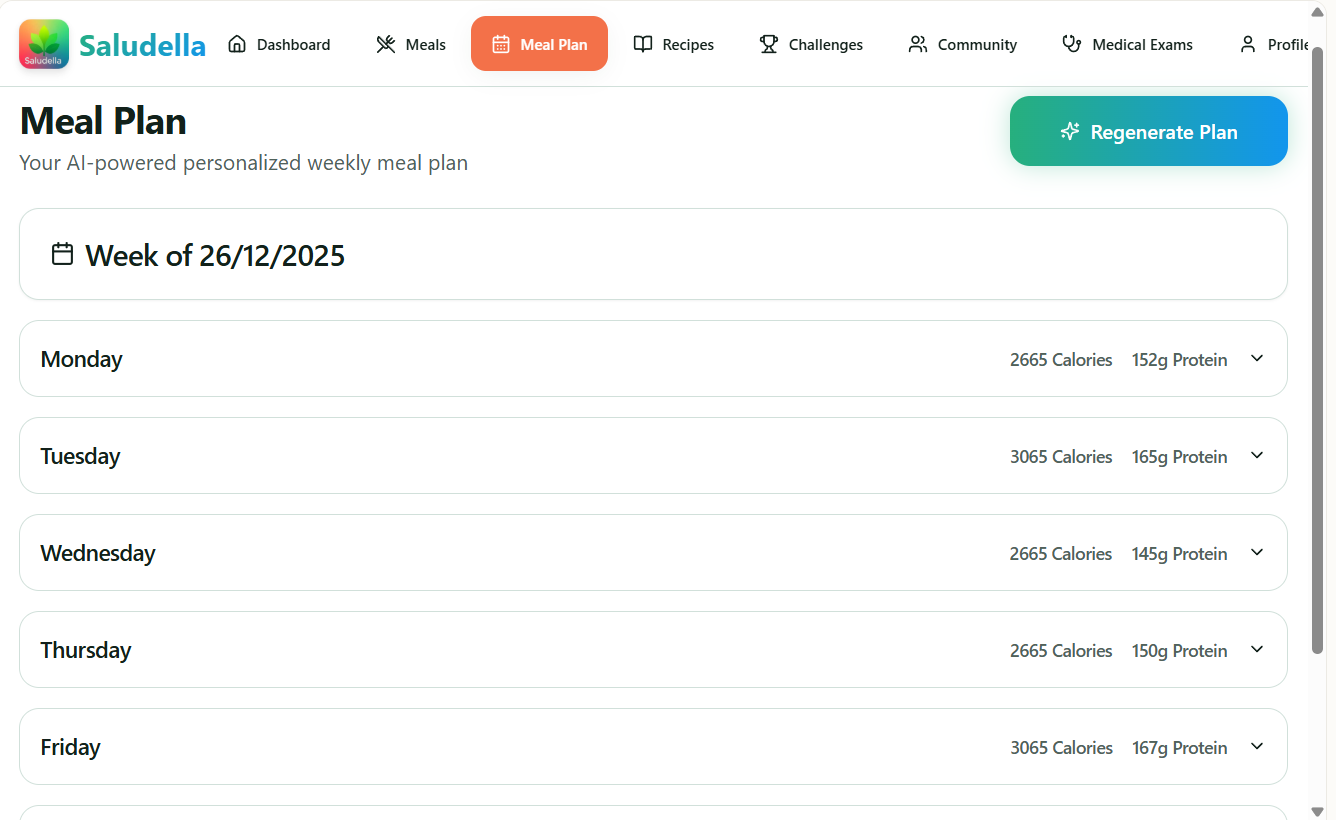The height and width of the screenshot is (820, 1336).
Task: Click the Challenges trophy icon
Action: (x=769, y=44)
